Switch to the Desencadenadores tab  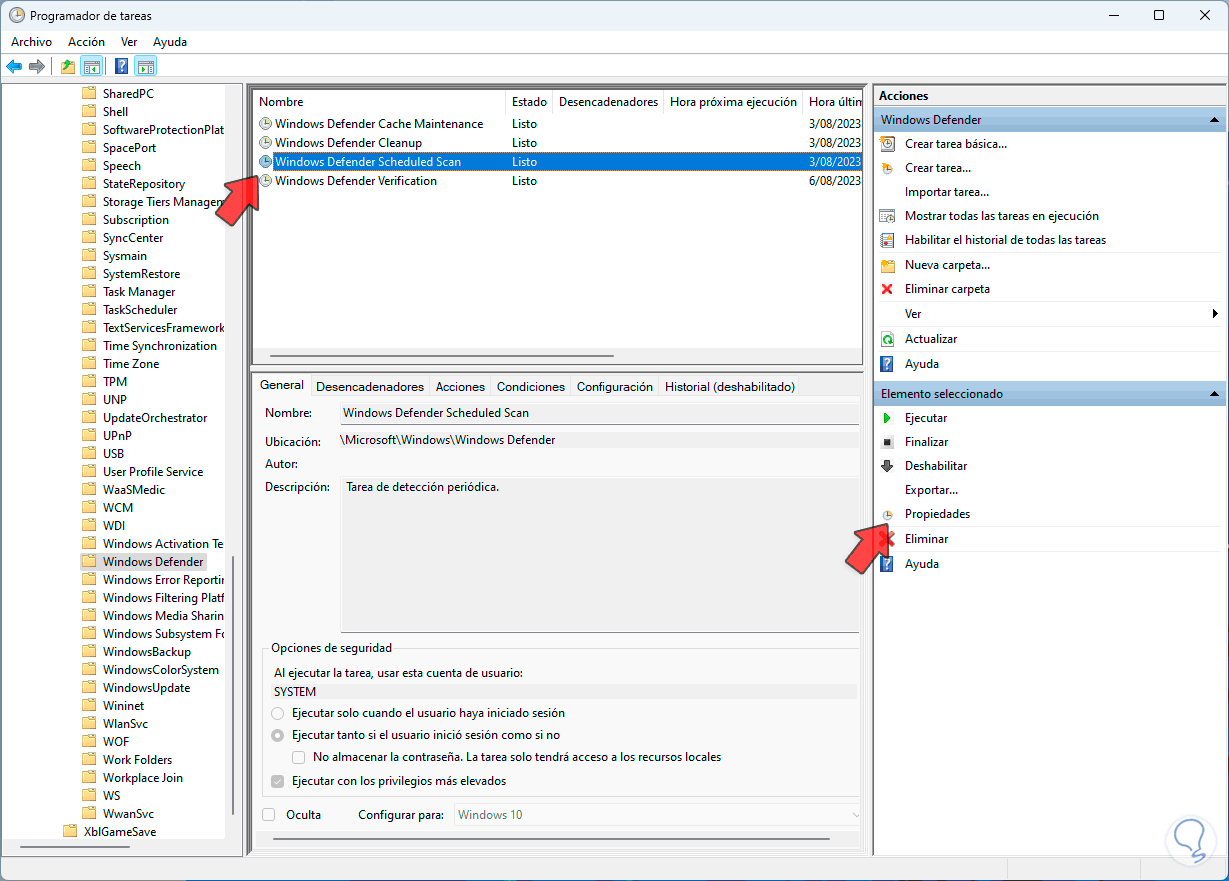[370, 387]
